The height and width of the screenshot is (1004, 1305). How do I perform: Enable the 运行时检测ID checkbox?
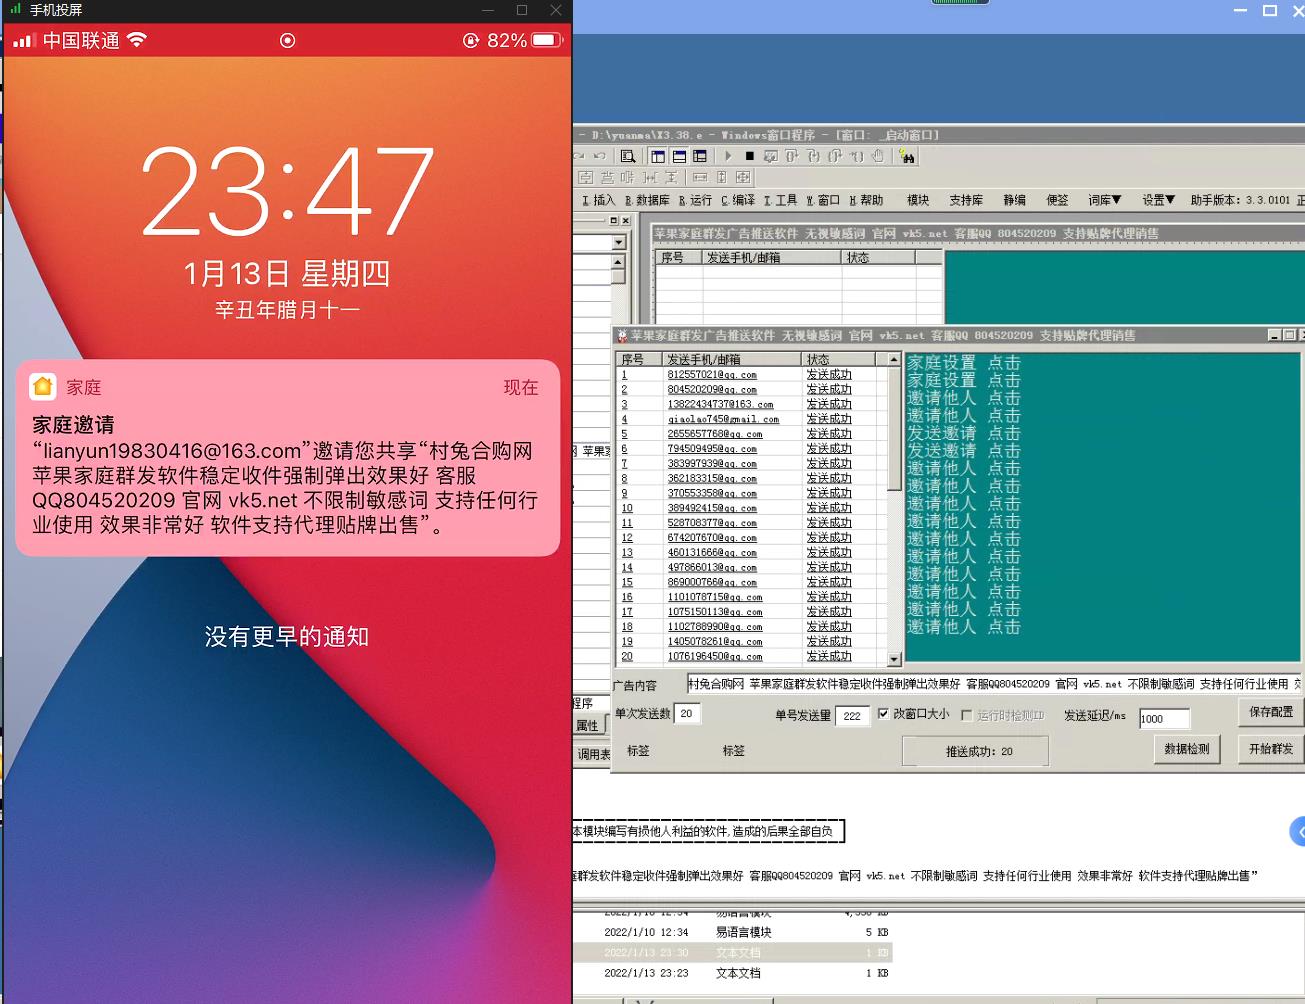pos(966,713)
